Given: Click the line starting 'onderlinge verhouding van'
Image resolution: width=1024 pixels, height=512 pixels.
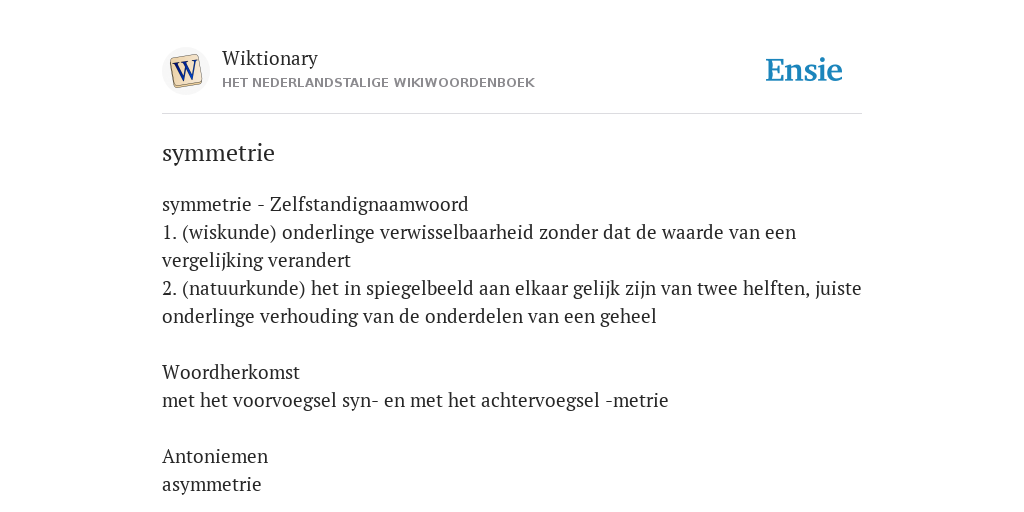Looking at the screenshot, I should coord(409,317).
